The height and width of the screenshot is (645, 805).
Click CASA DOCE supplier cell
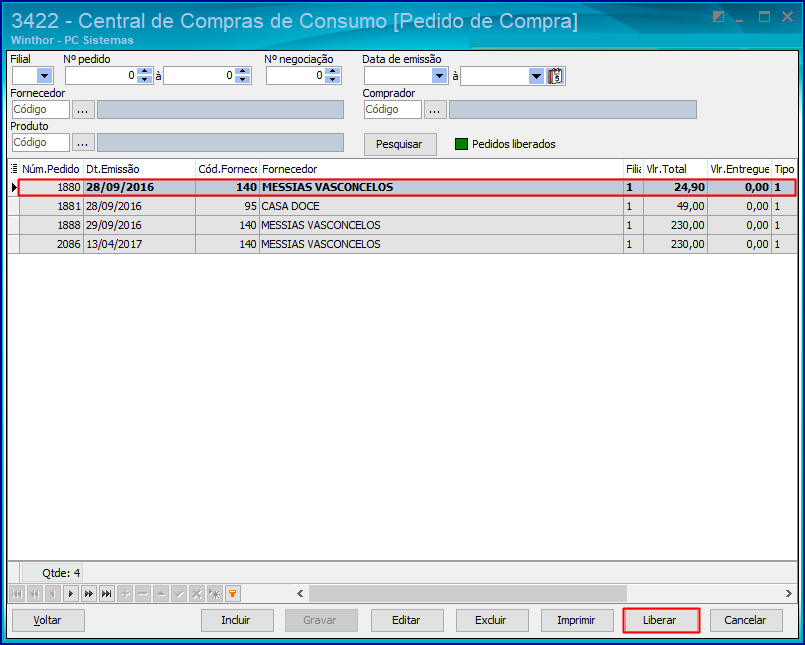[441, 206]
